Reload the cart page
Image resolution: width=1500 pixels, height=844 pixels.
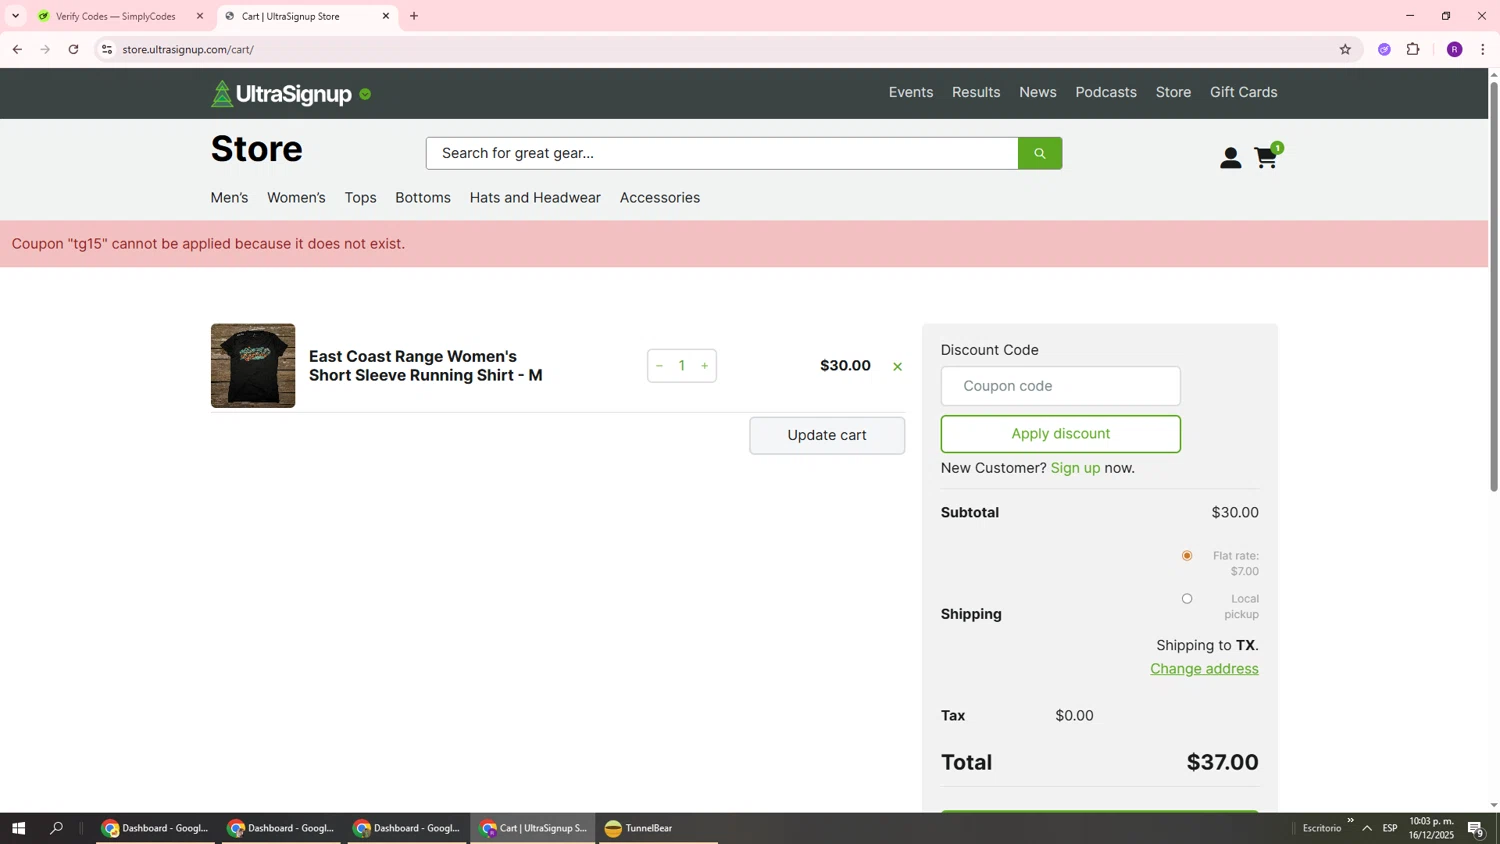[x=73, y=49]
